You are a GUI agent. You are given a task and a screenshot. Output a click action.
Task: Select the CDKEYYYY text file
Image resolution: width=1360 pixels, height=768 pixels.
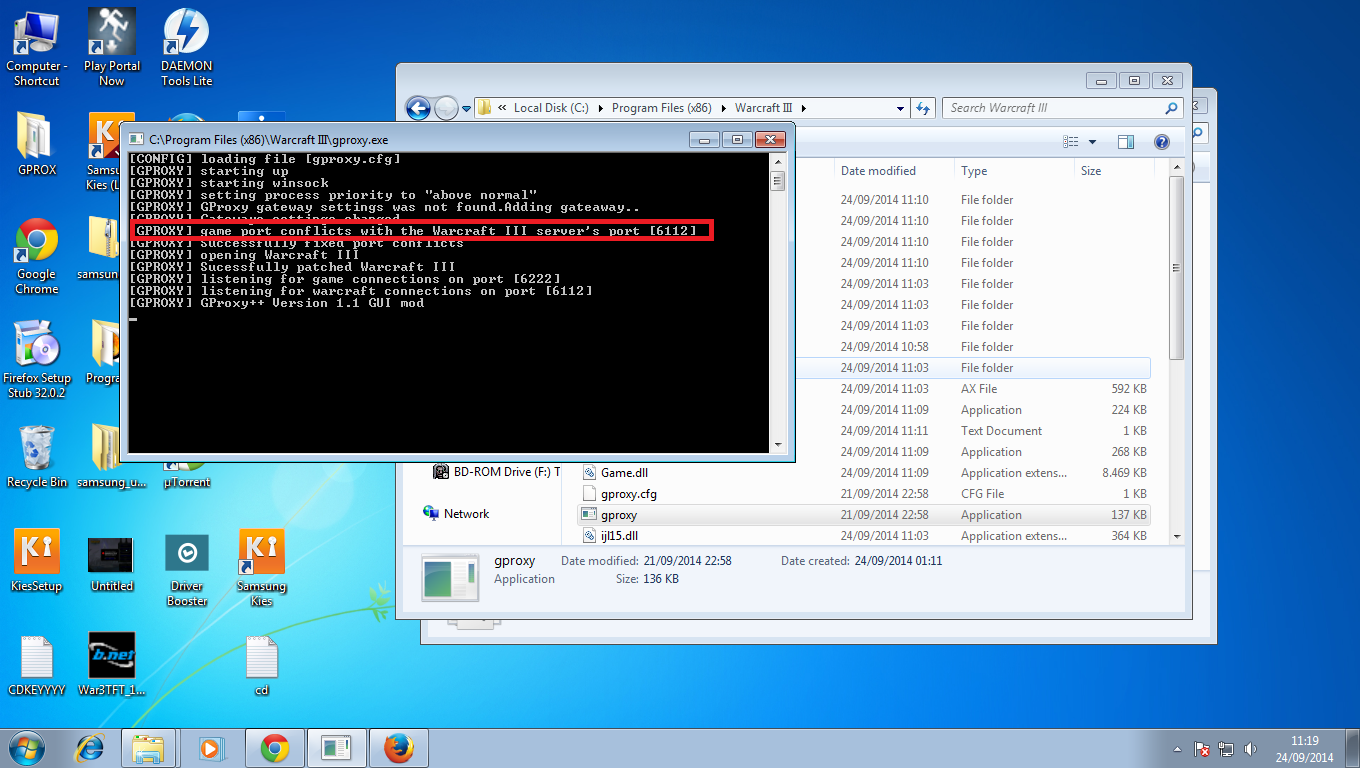[x=36, y=665]
